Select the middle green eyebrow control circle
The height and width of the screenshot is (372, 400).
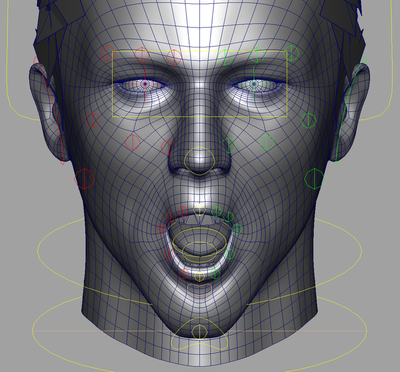[x=257, y=55]
